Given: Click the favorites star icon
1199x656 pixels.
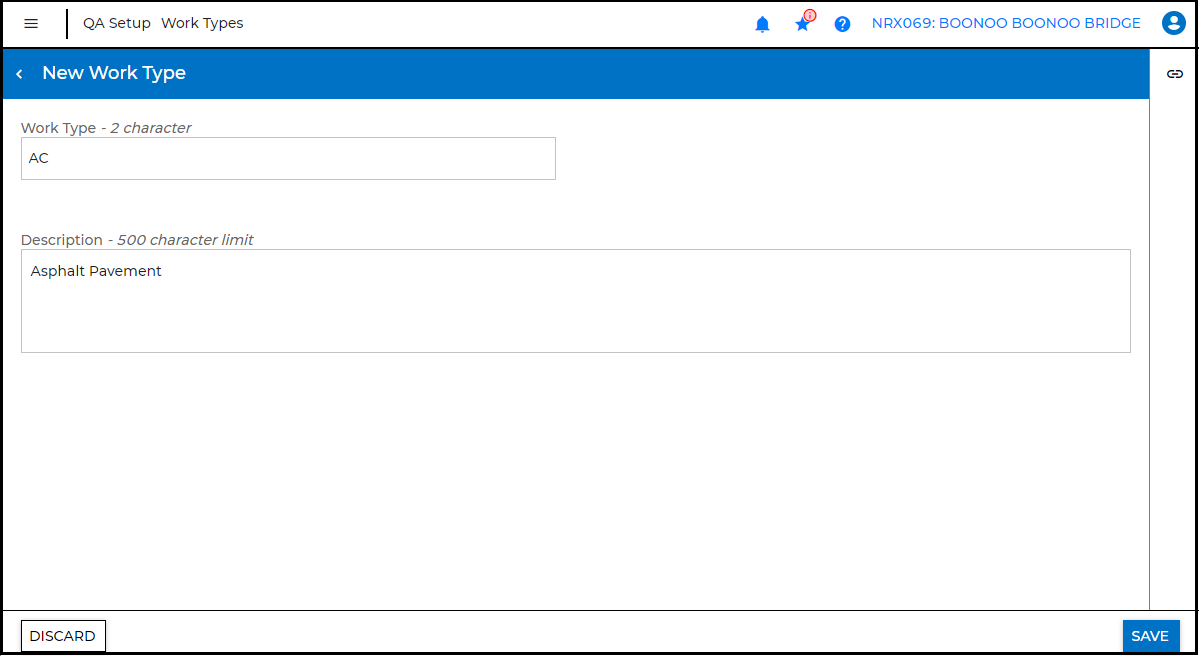Looking at the screenshot, I should click(x=802, y=23).
